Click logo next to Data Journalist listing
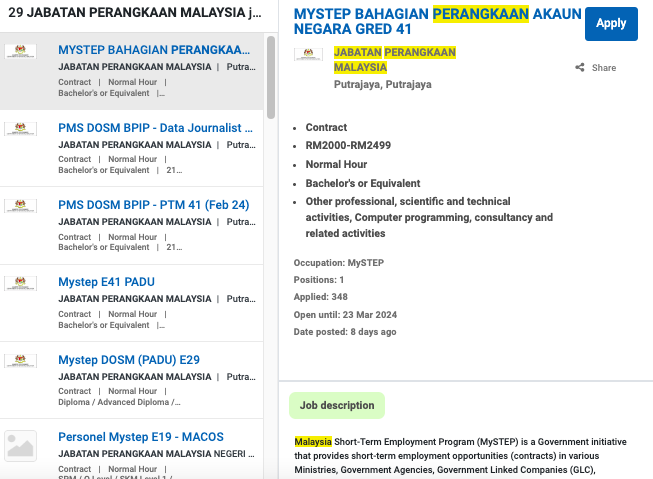Viewport: 653px width, 479px height. [x=21, y=129]
